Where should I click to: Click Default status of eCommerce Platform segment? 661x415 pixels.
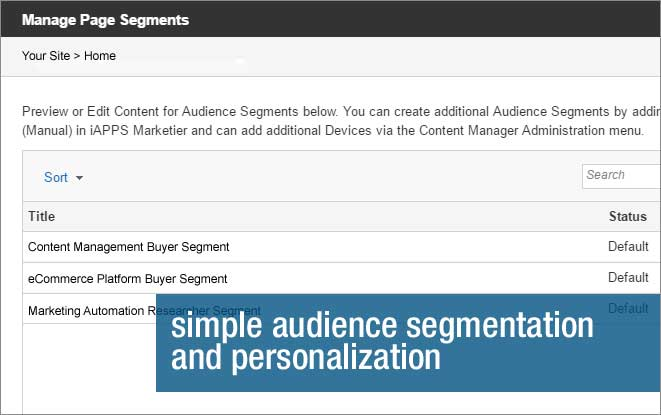(x=628, y=277)
